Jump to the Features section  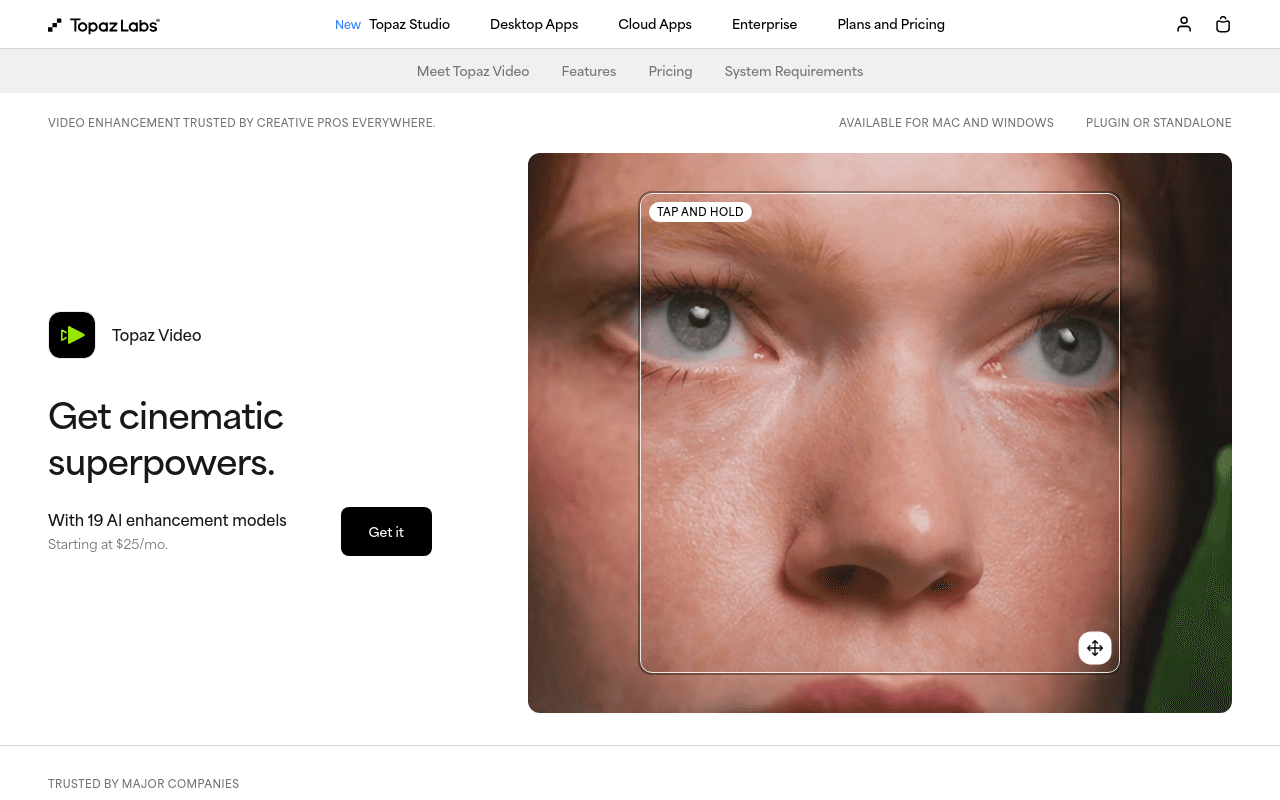click(589, 71)
